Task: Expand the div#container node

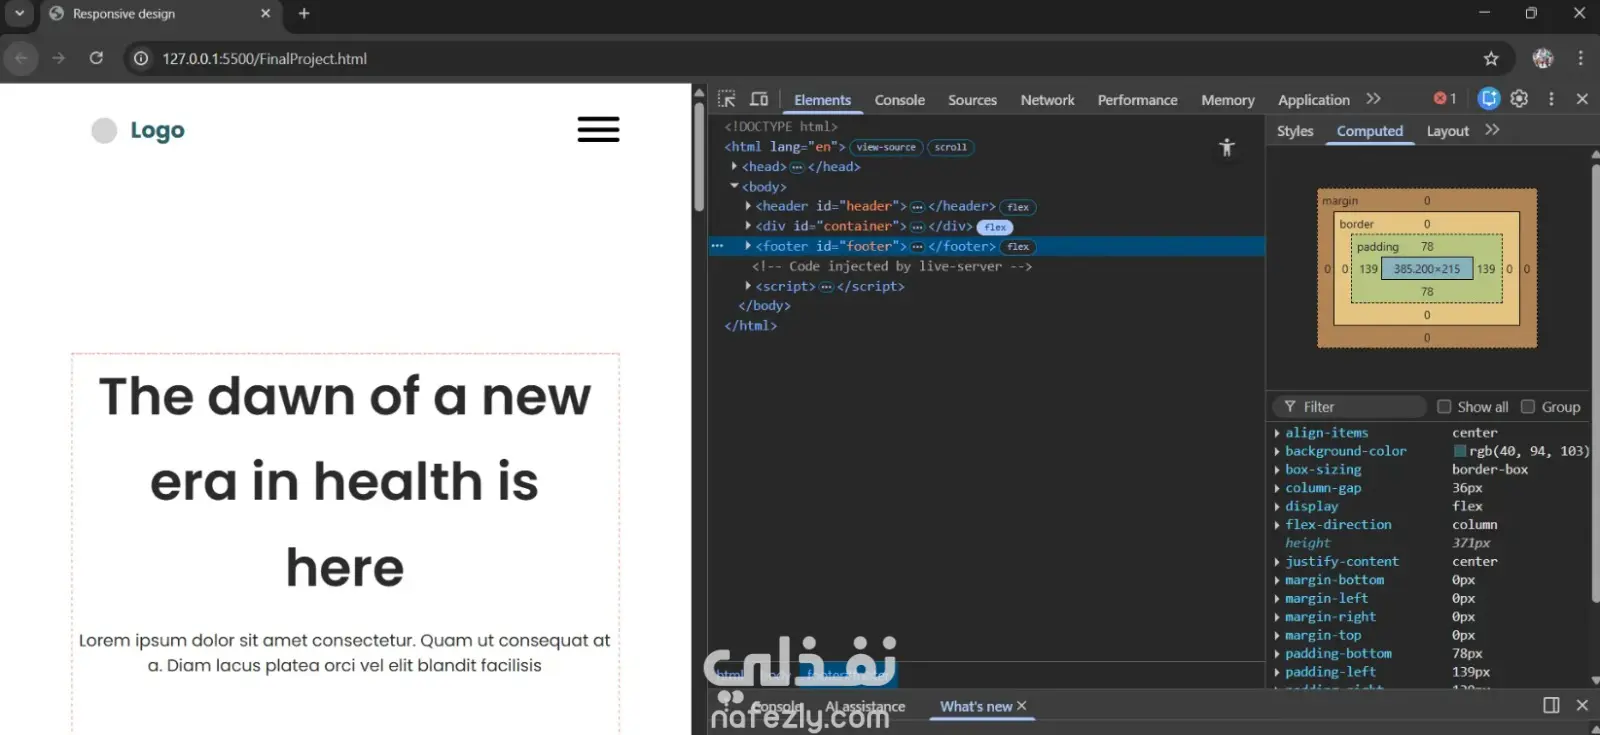Action: tap(748, 226)
